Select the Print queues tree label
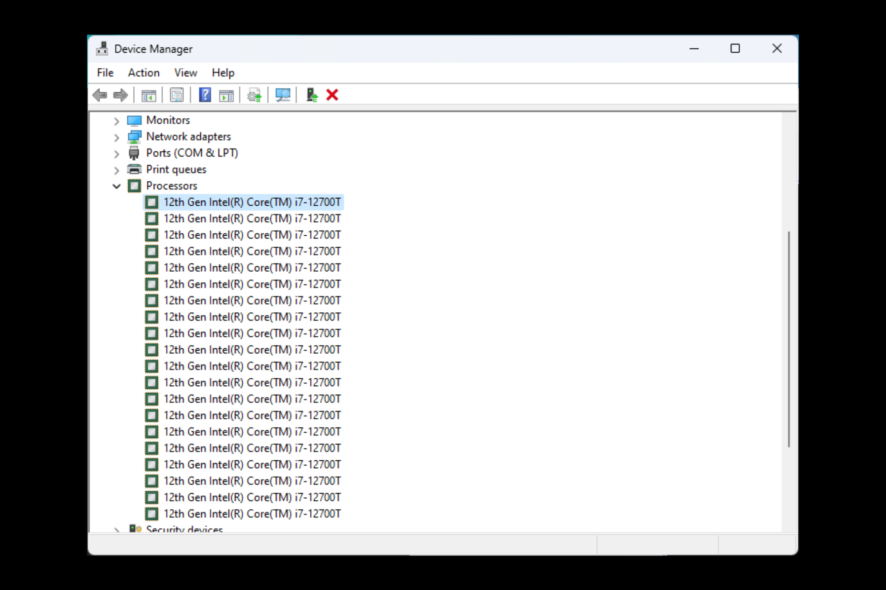 [176, 170]
